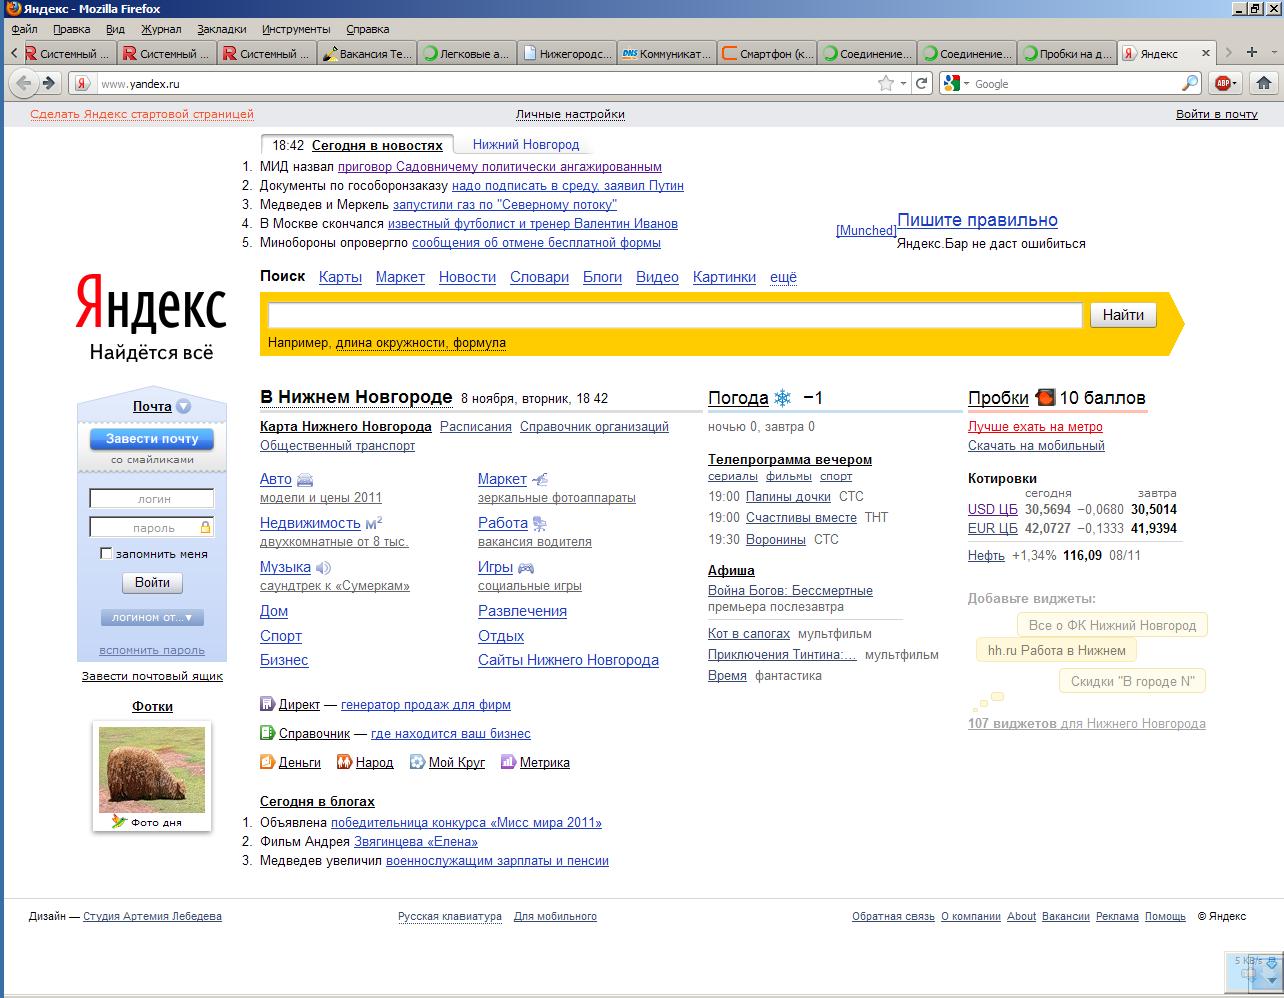The width and height of the screenshot is (1284, 998).
Task: Click the gamepad icon next to Игры
Action: [x=525, y=567]
